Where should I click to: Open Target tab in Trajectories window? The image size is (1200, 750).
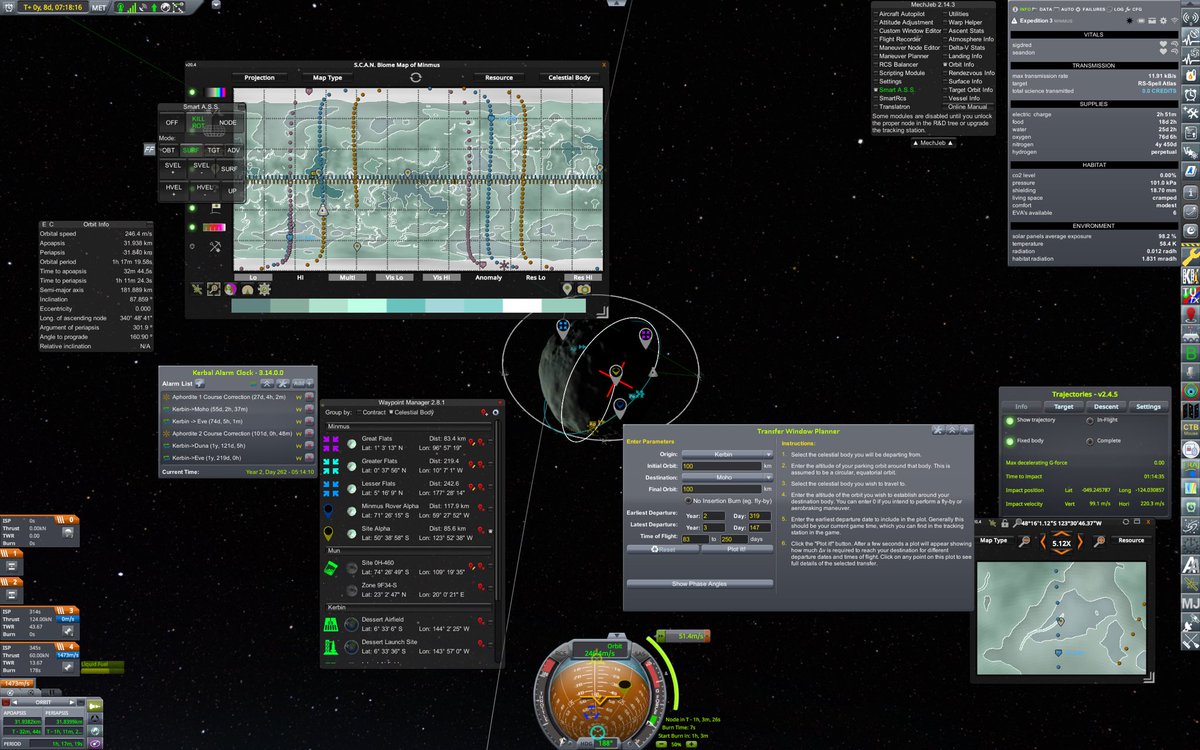tap(1064, 407)
